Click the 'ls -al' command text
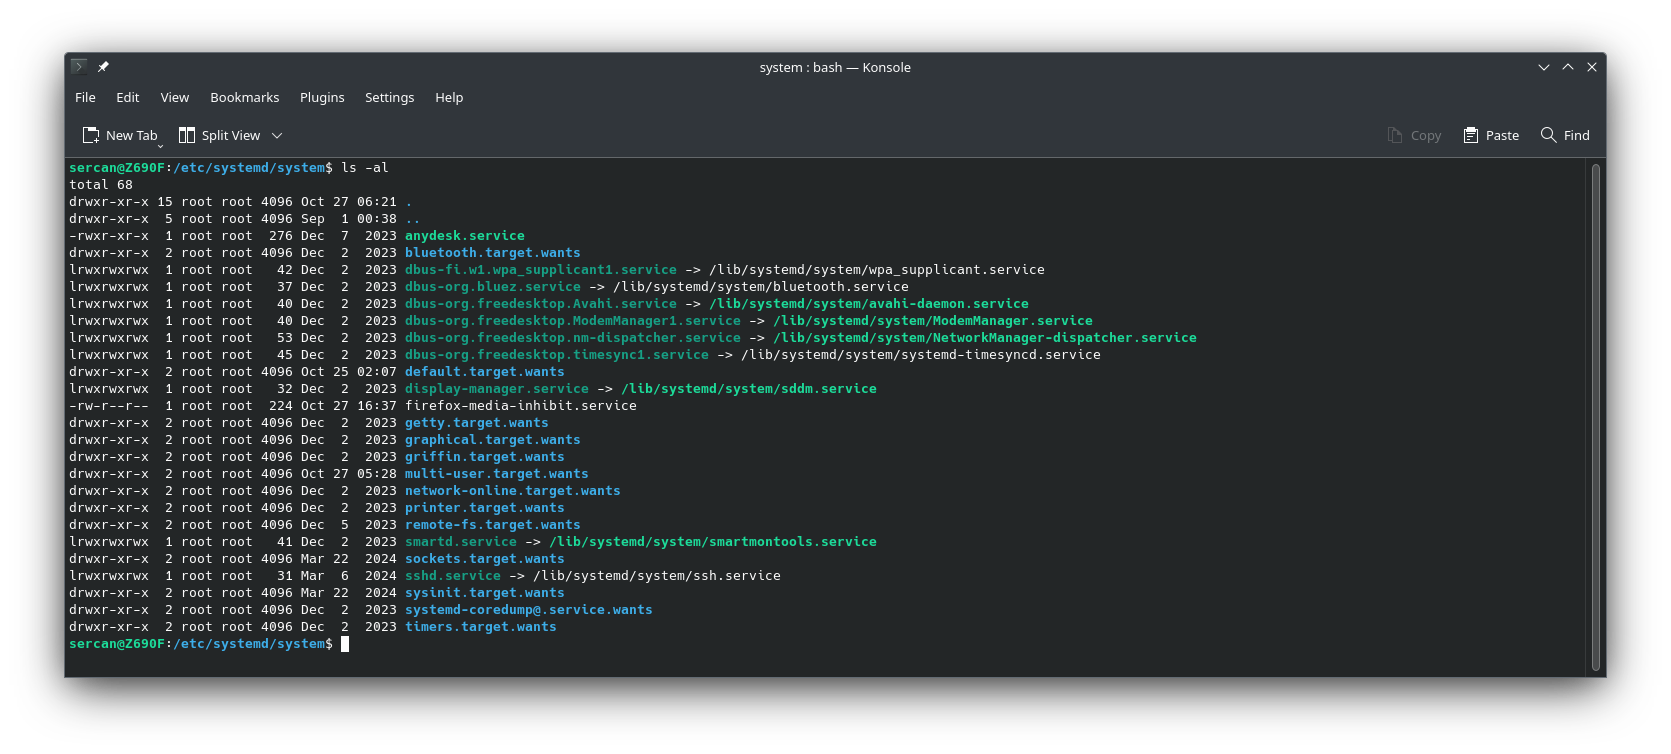Screen dimensions: 1671x754 tap(365, 168)
